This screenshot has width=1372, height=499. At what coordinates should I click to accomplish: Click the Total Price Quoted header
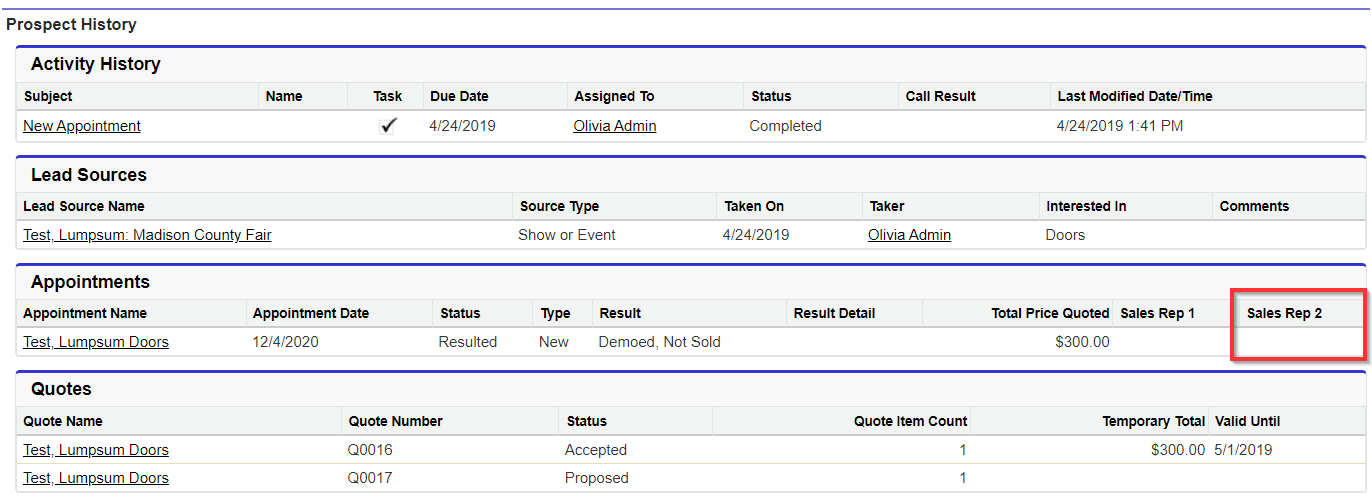(1050, 313)
